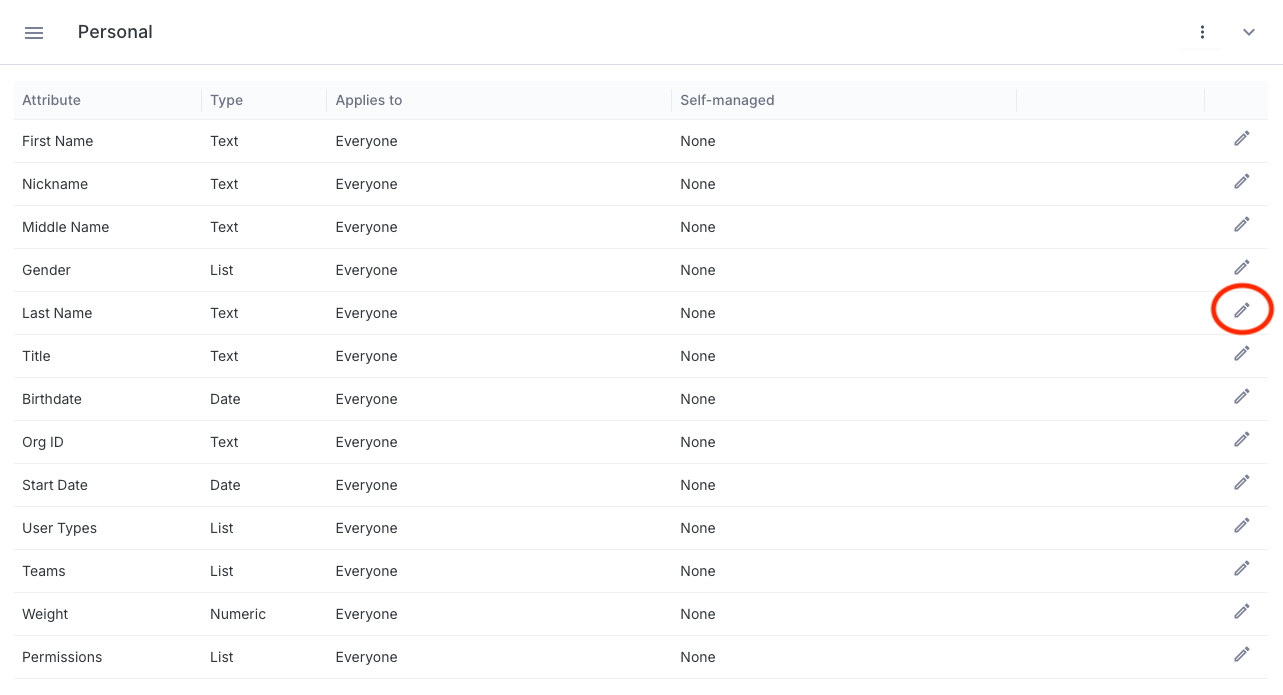Collapse the Personal section chevron
1283x695 pixels.
pyautogui.click(x=1249, y=32)
